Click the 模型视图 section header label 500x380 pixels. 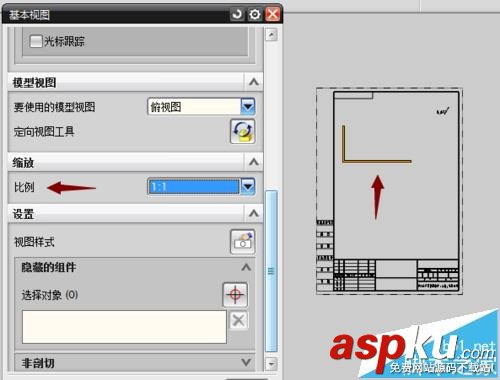click(34, 82)
